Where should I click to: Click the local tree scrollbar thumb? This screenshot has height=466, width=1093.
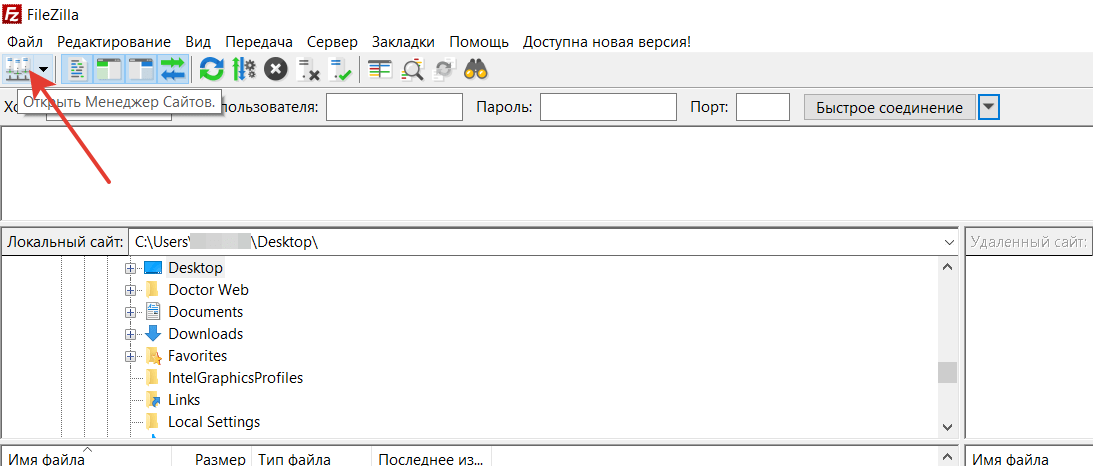point(947,373)
